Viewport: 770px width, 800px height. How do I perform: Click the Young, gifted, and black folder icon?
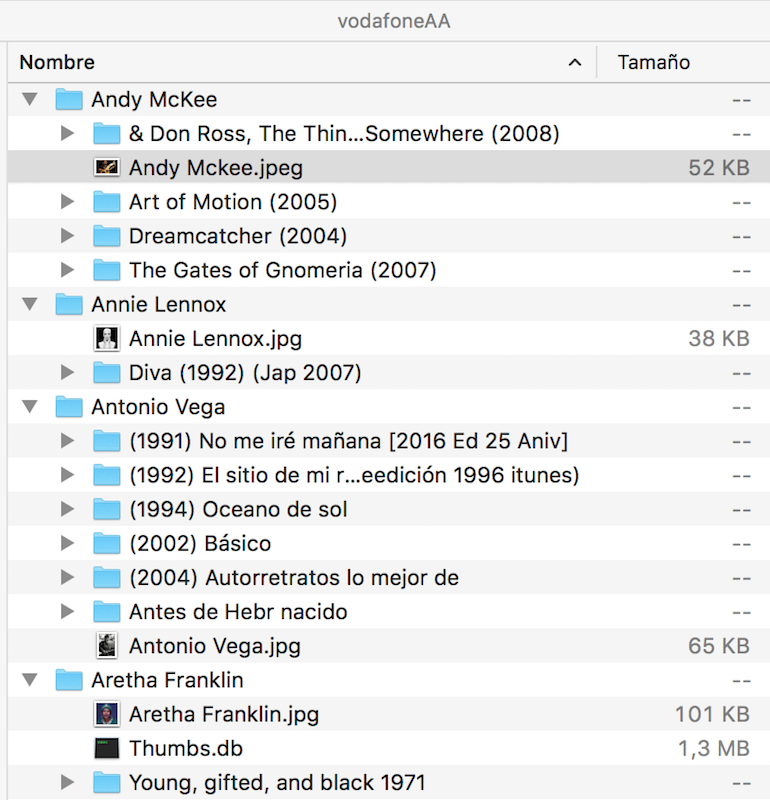point(107,782)
